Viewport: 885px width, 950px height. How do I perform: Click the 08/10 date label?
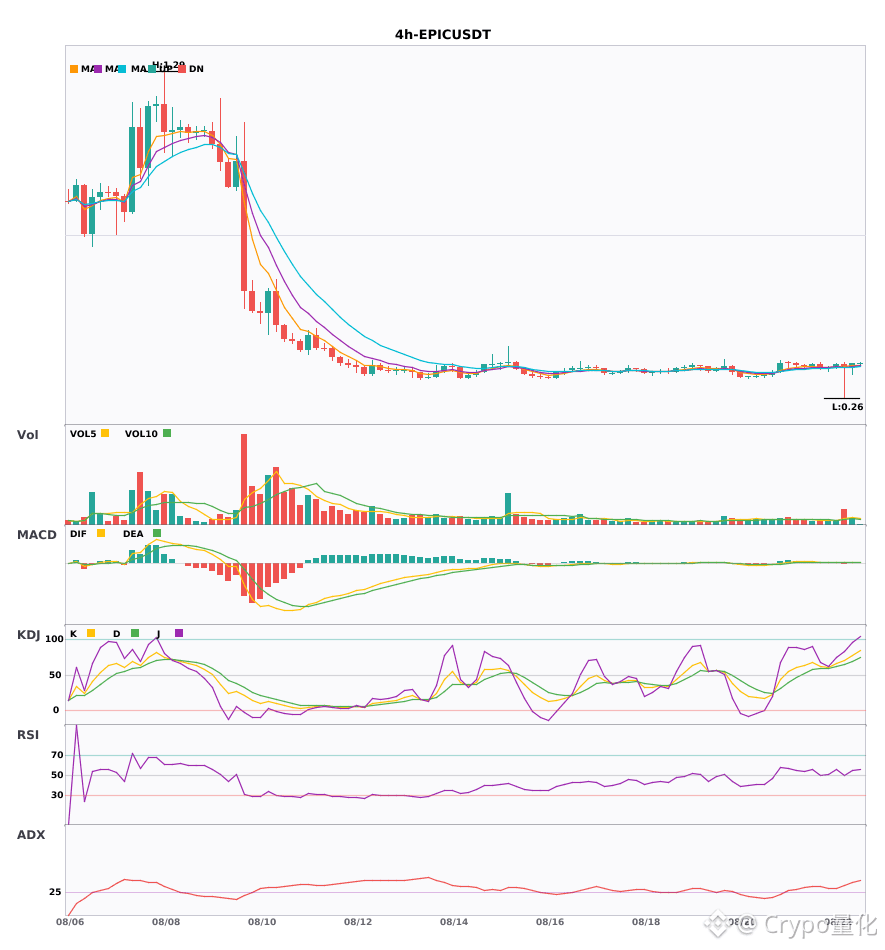tap(262, 922)
